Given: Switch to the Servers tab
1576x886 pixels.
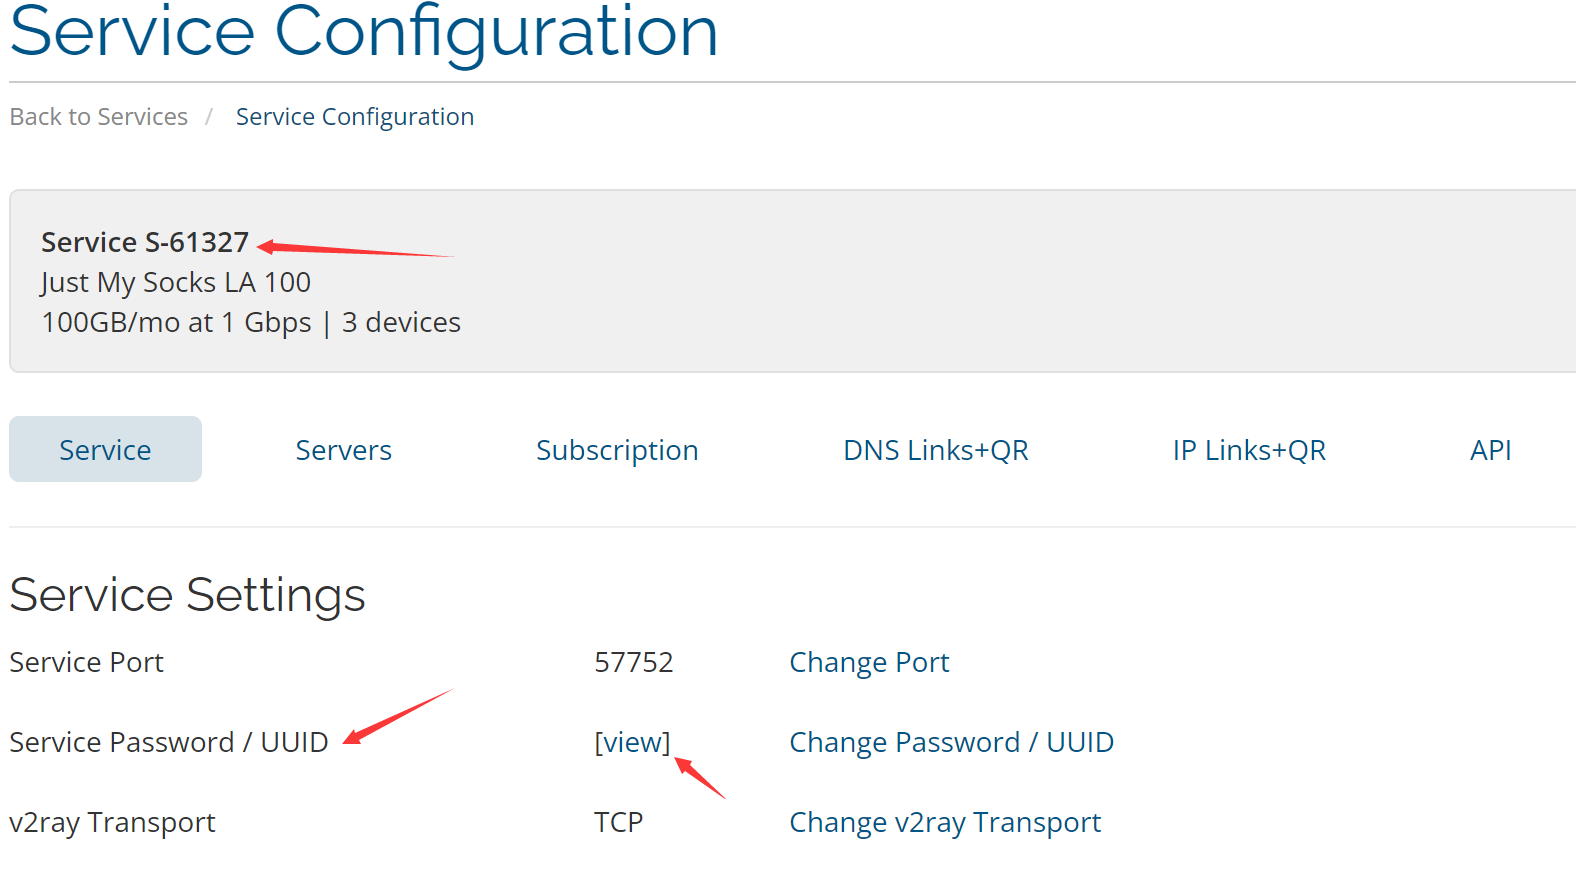Looking at the screenshot, I should point(343,450).
